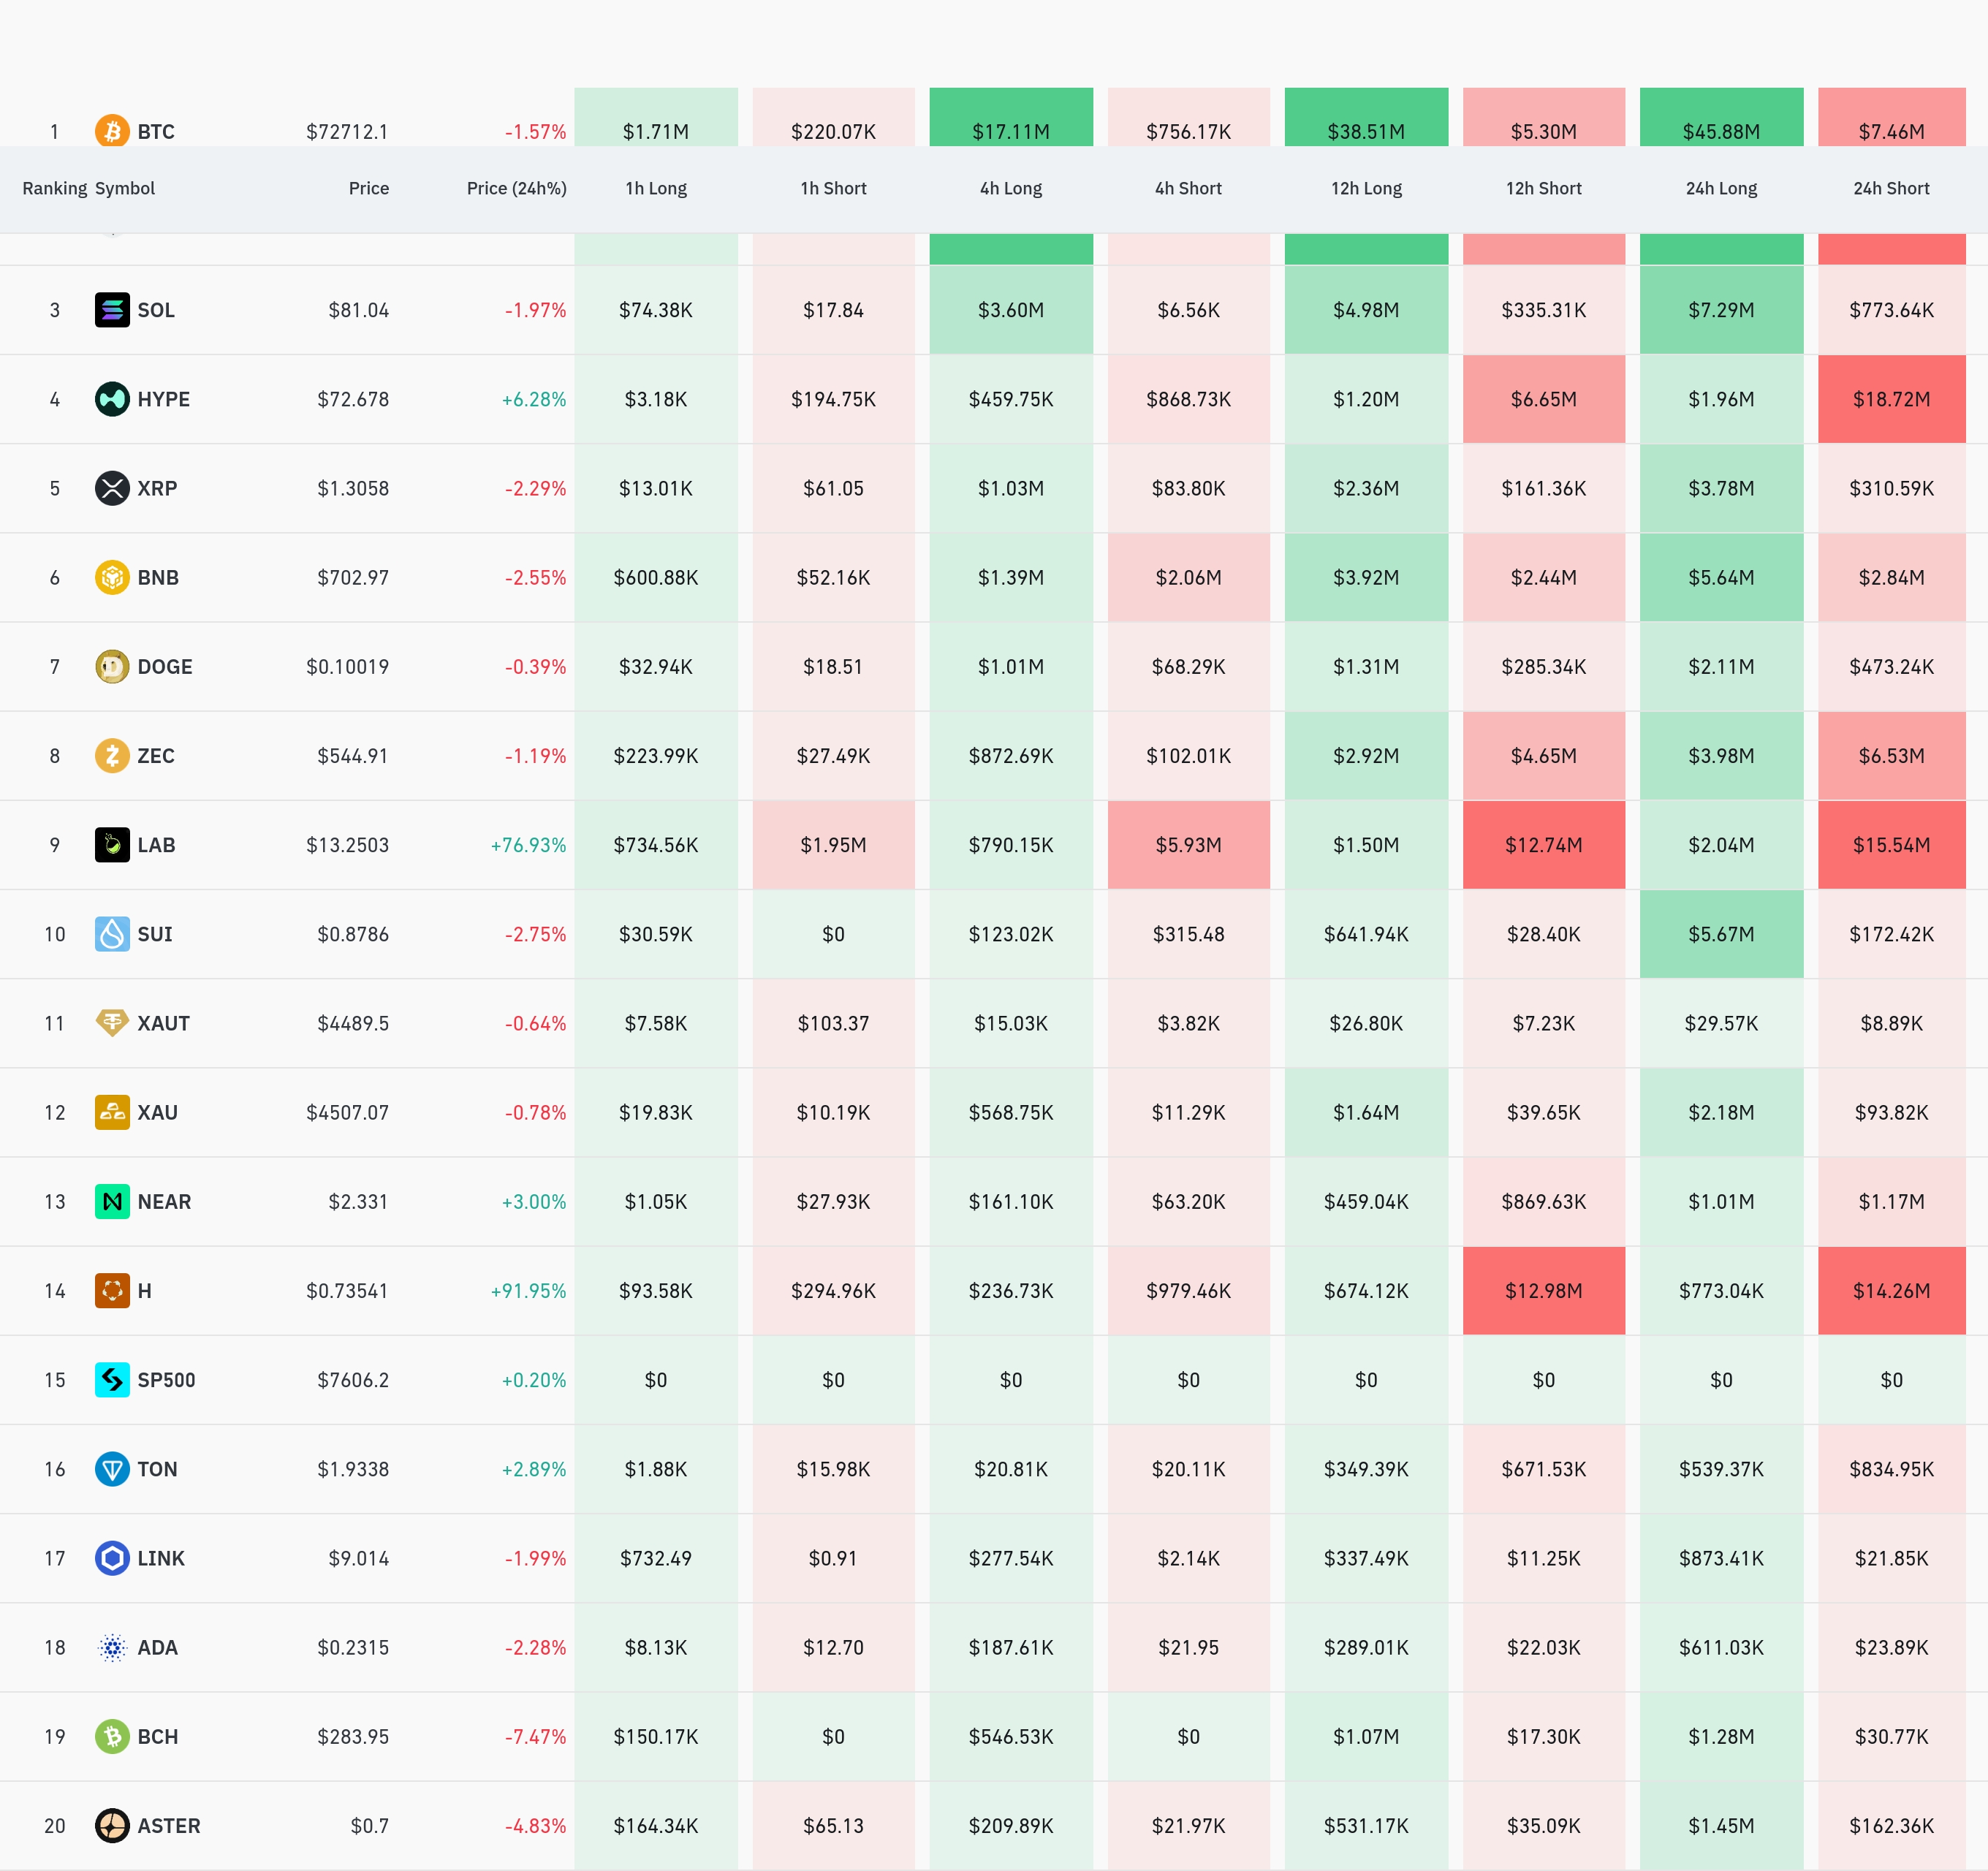This screenshot has height=1871, width=1988.
Task: Click SOL price $81.04
Action: coord(359,310)
